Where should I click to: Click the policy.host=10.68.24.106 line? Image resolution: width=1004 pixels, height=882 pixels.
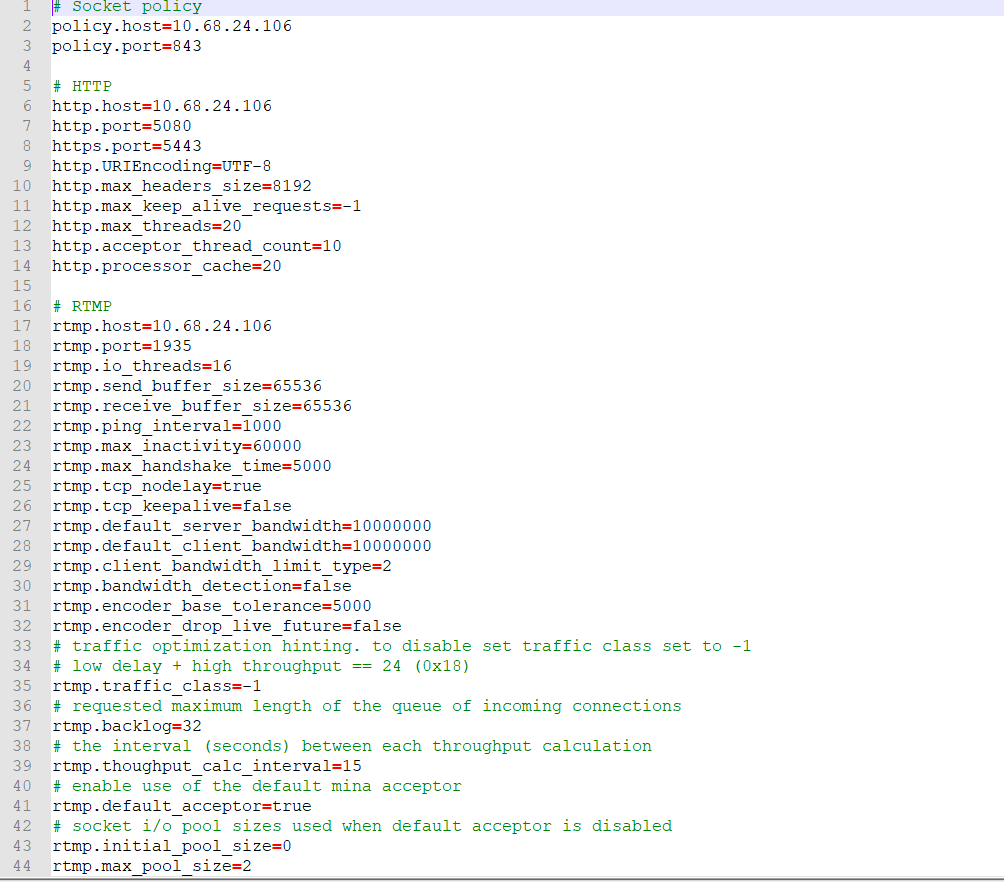point(172,26)
